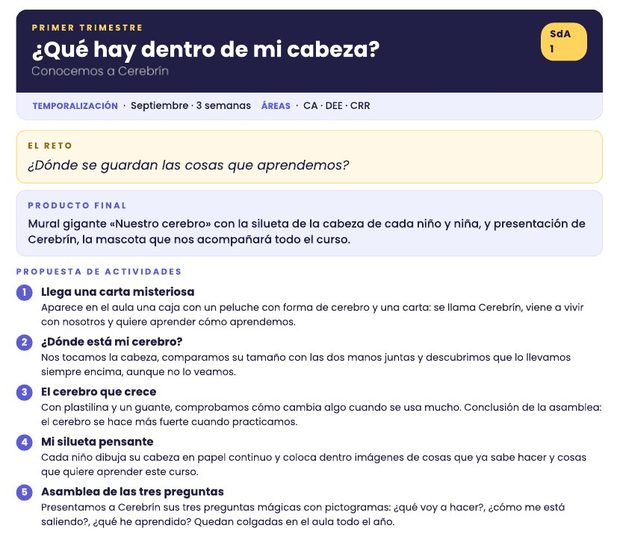Click the "ÁREAS" label
Screen dimensions: 620x534
[276, 106]
